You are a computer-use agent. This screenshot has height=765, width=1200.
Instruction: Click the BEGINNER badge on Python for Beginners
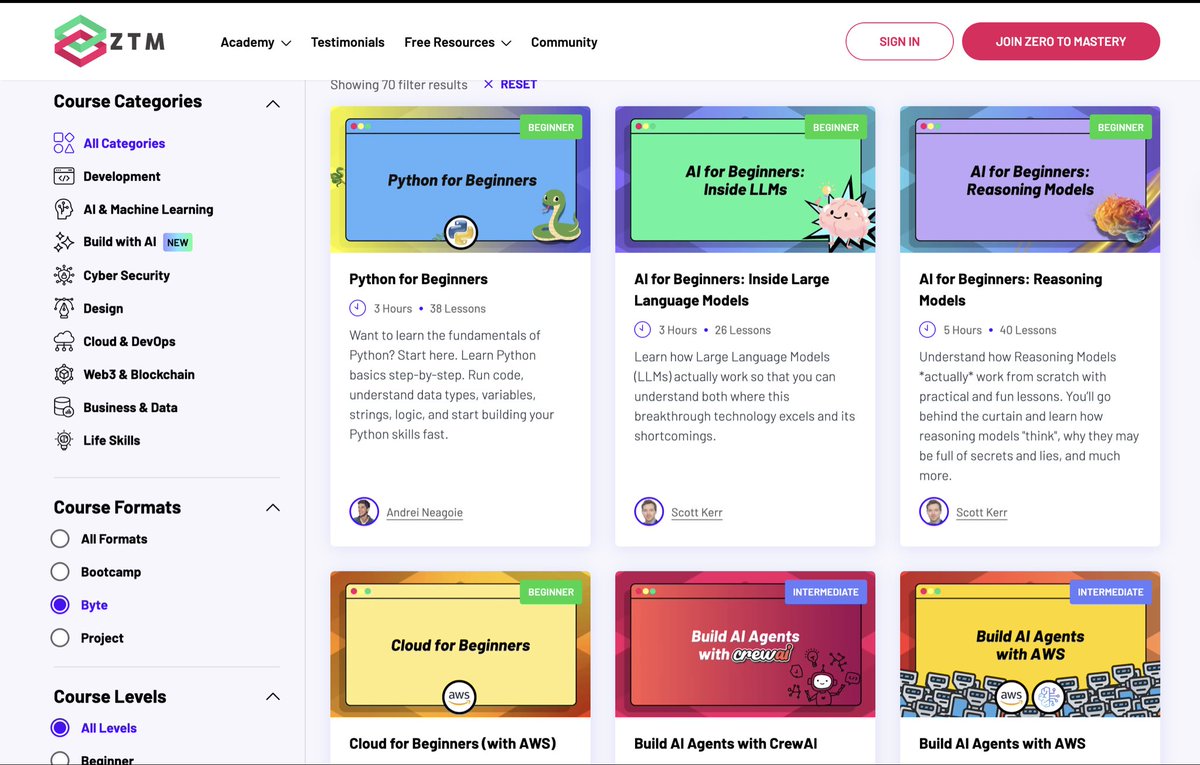(x=551, y=127)
